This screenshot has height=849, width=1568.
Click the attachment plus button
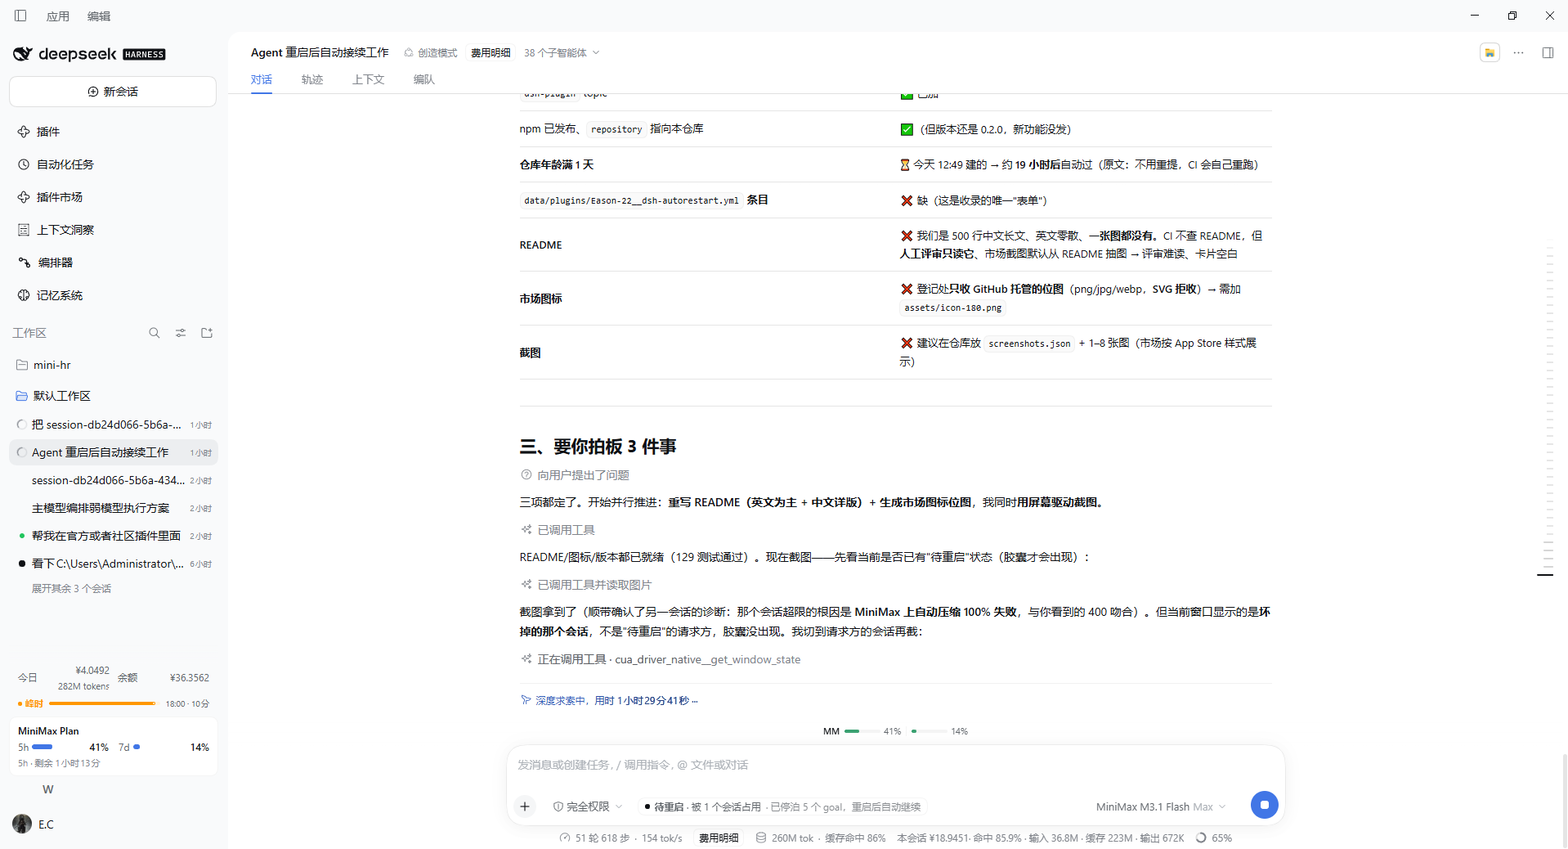tap(525, 806)
